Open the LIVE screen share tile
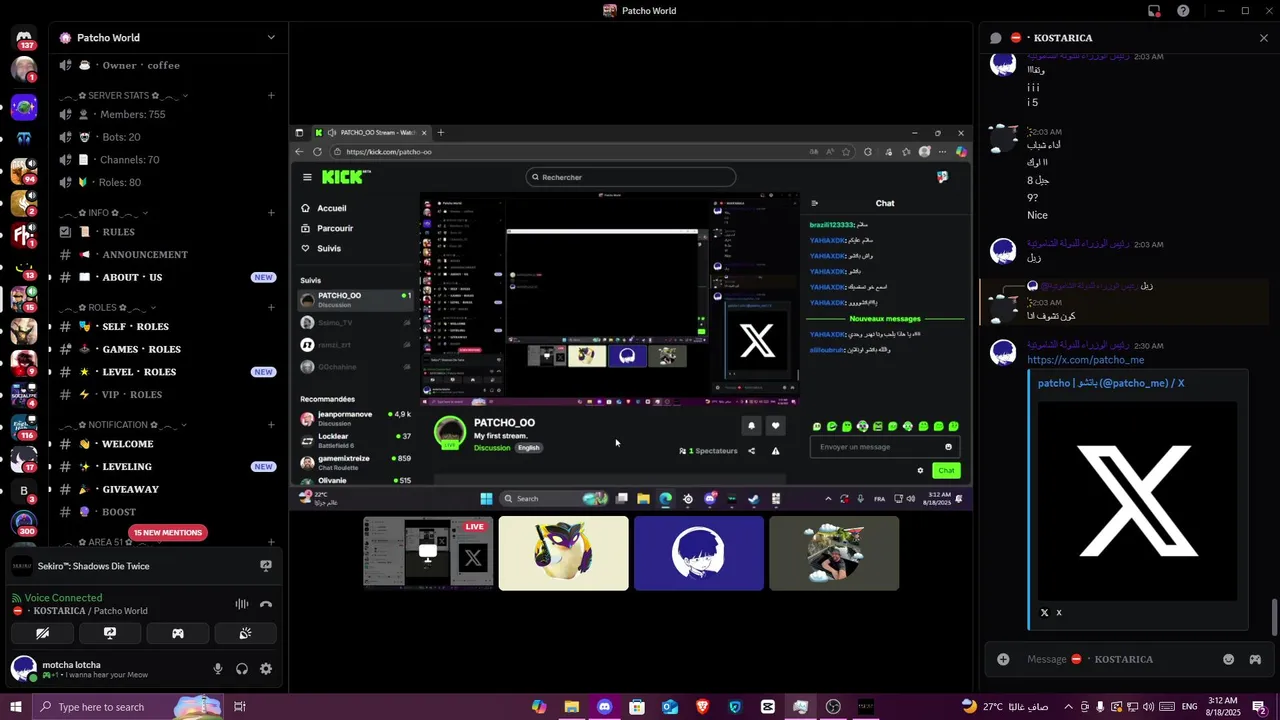1280x720 pixels. pos(428,553)
